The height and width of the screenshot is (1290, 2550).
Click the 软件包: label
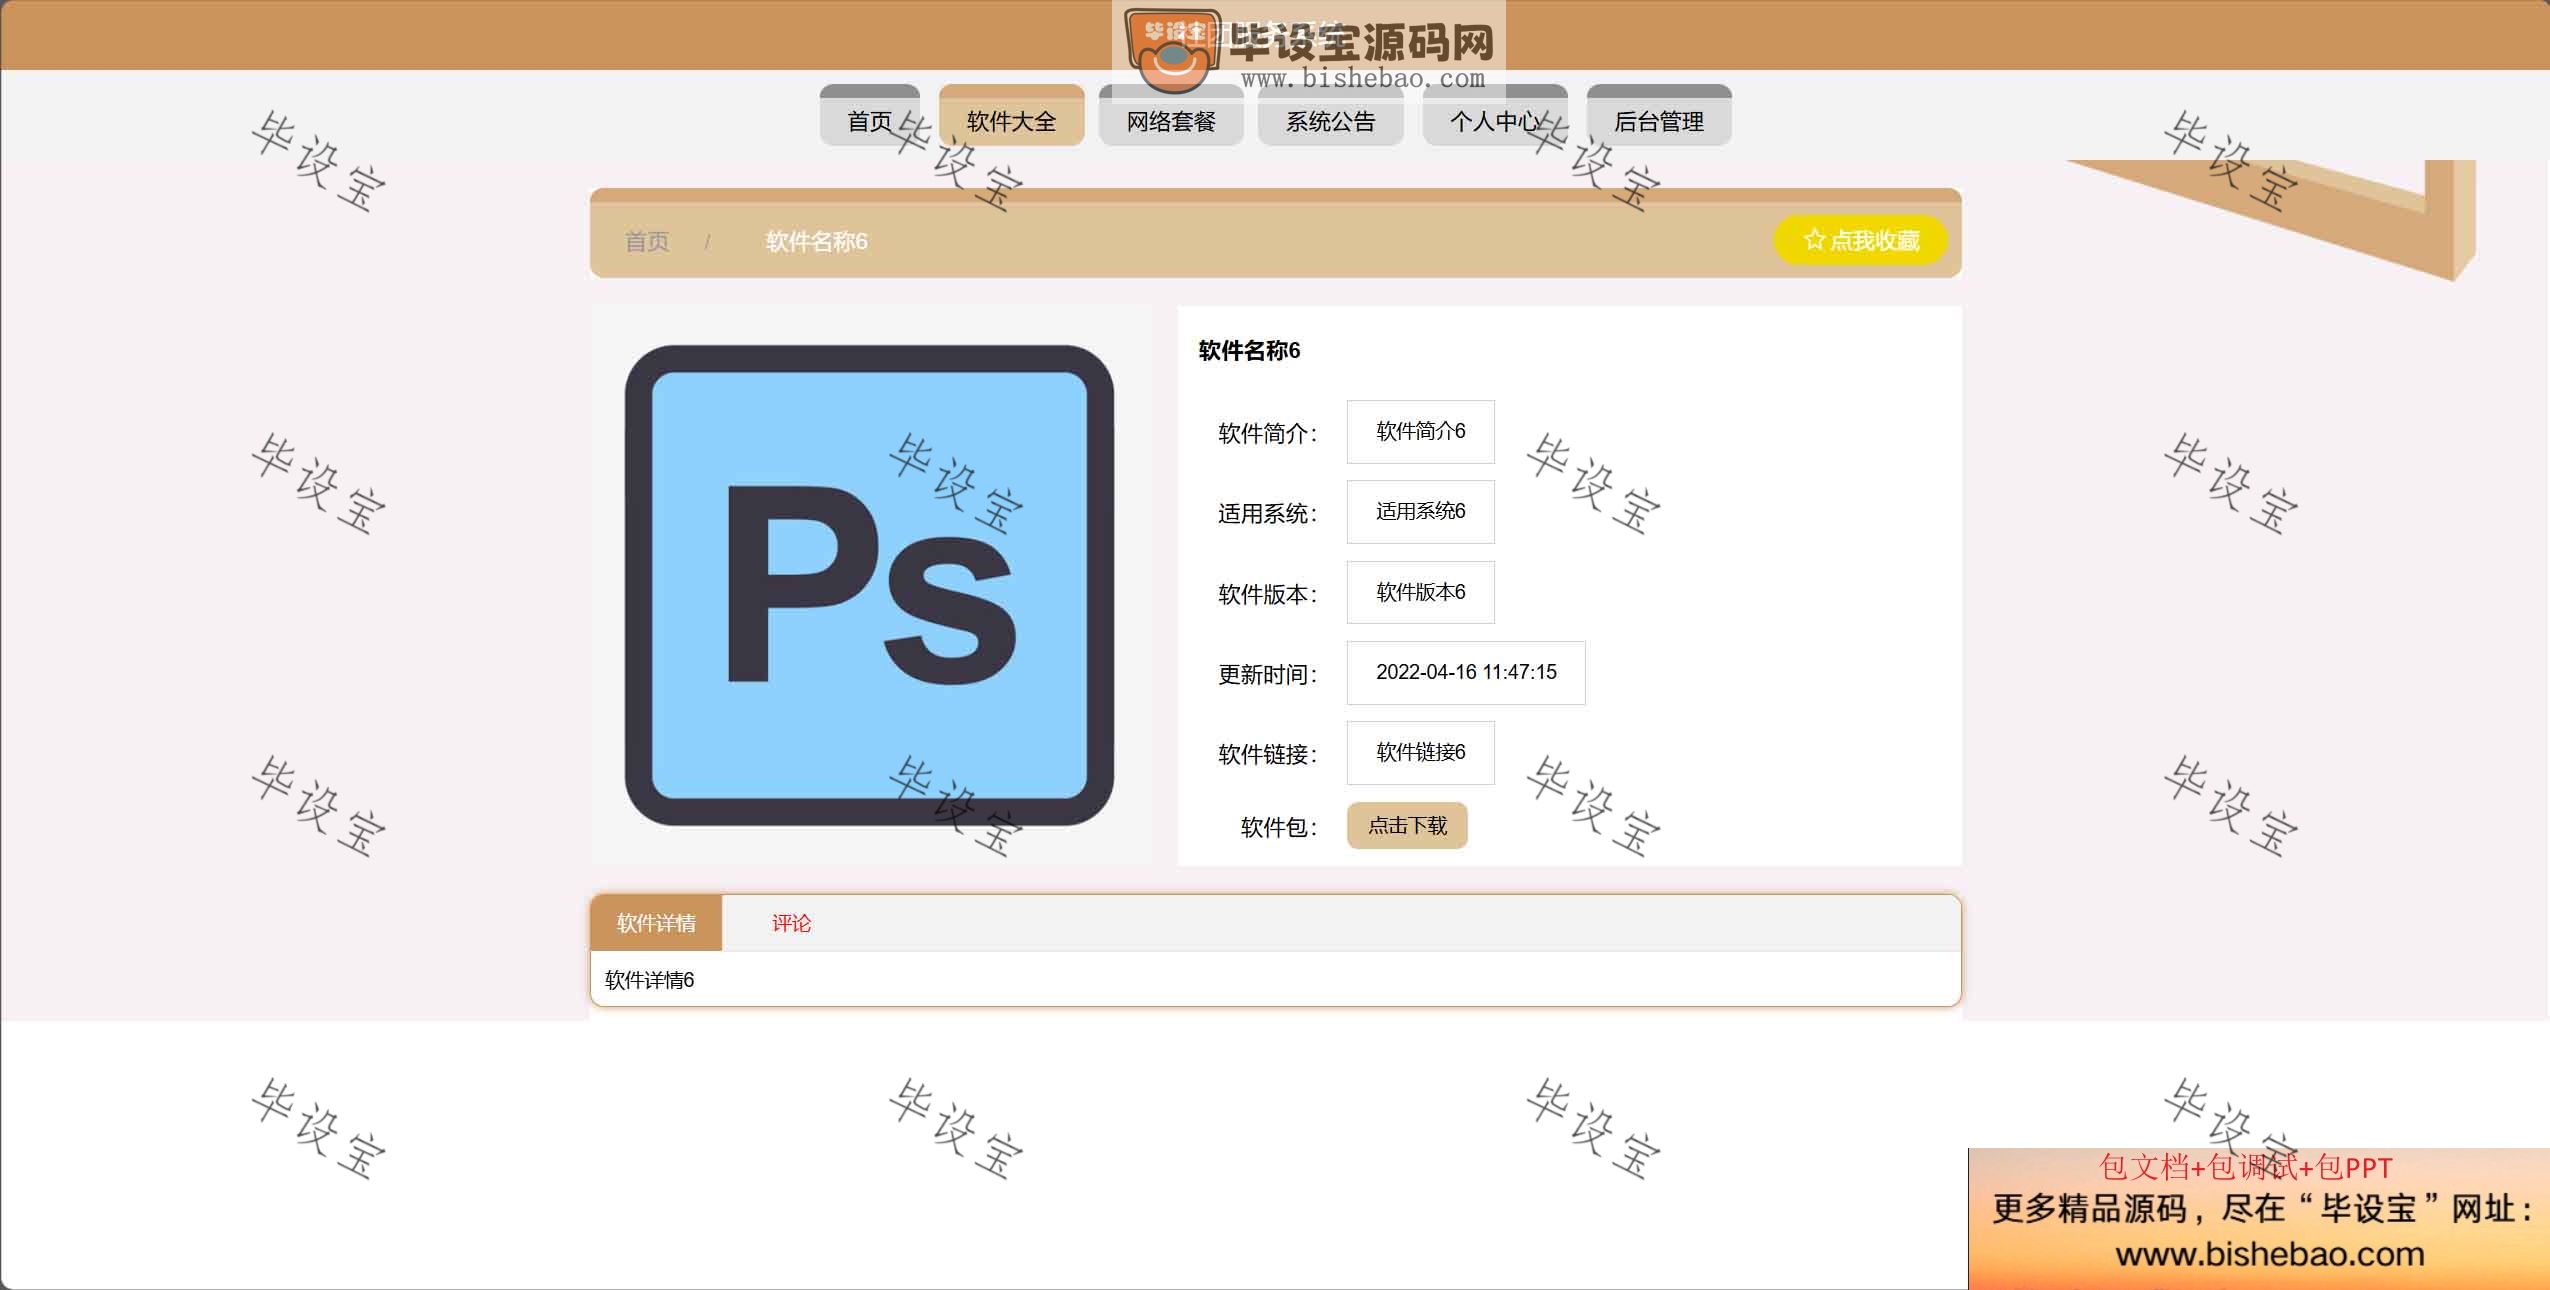1278,827
